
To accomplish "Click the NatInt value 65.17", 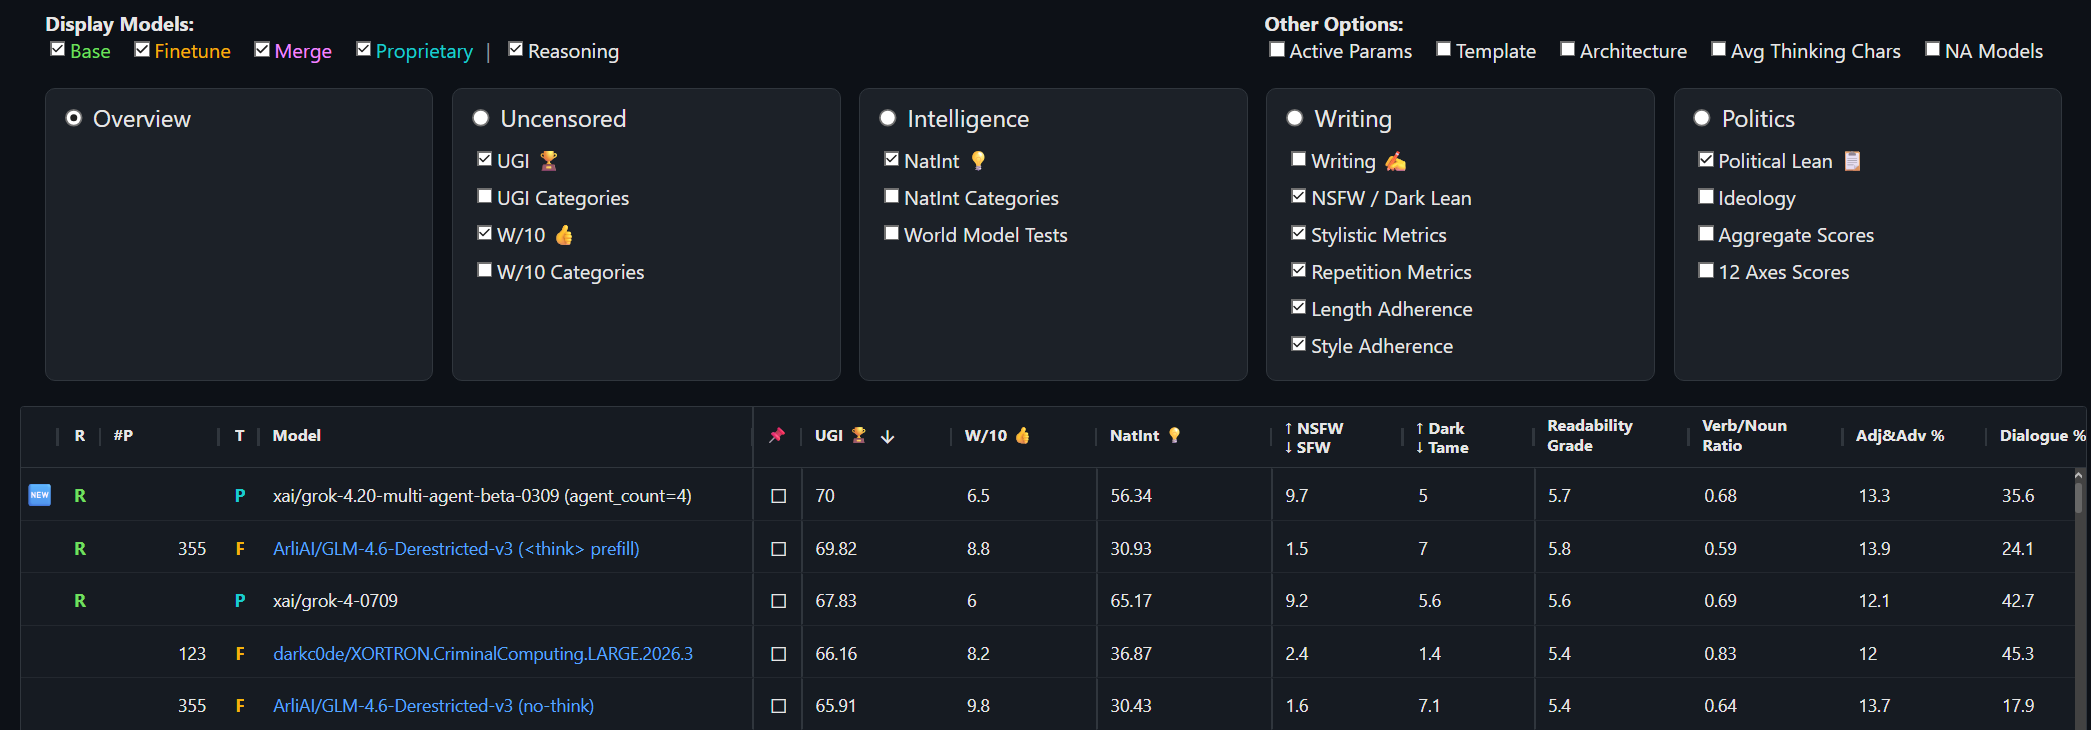I will pos(1131,600).
